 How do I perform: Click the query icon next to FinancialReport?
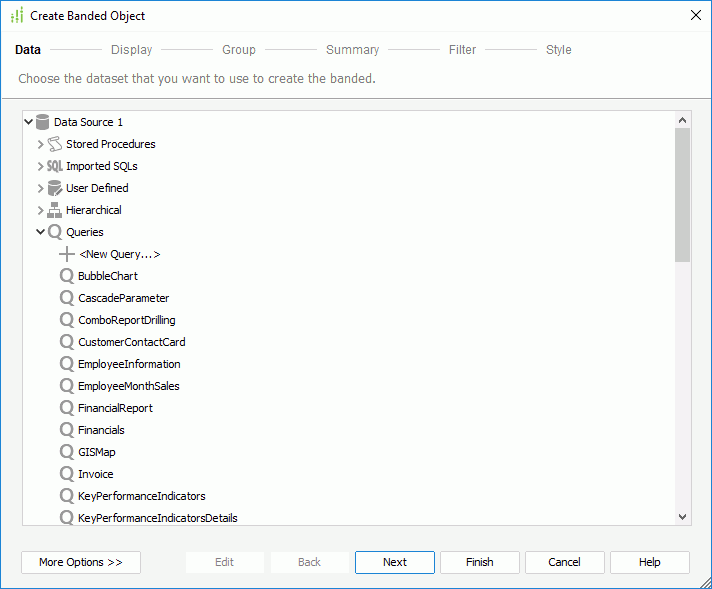[x=67, y=408]
